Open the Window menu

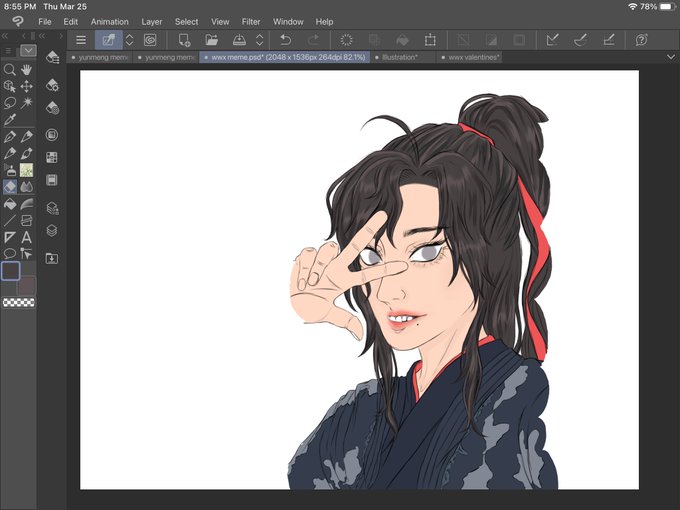tap(288, 22)
